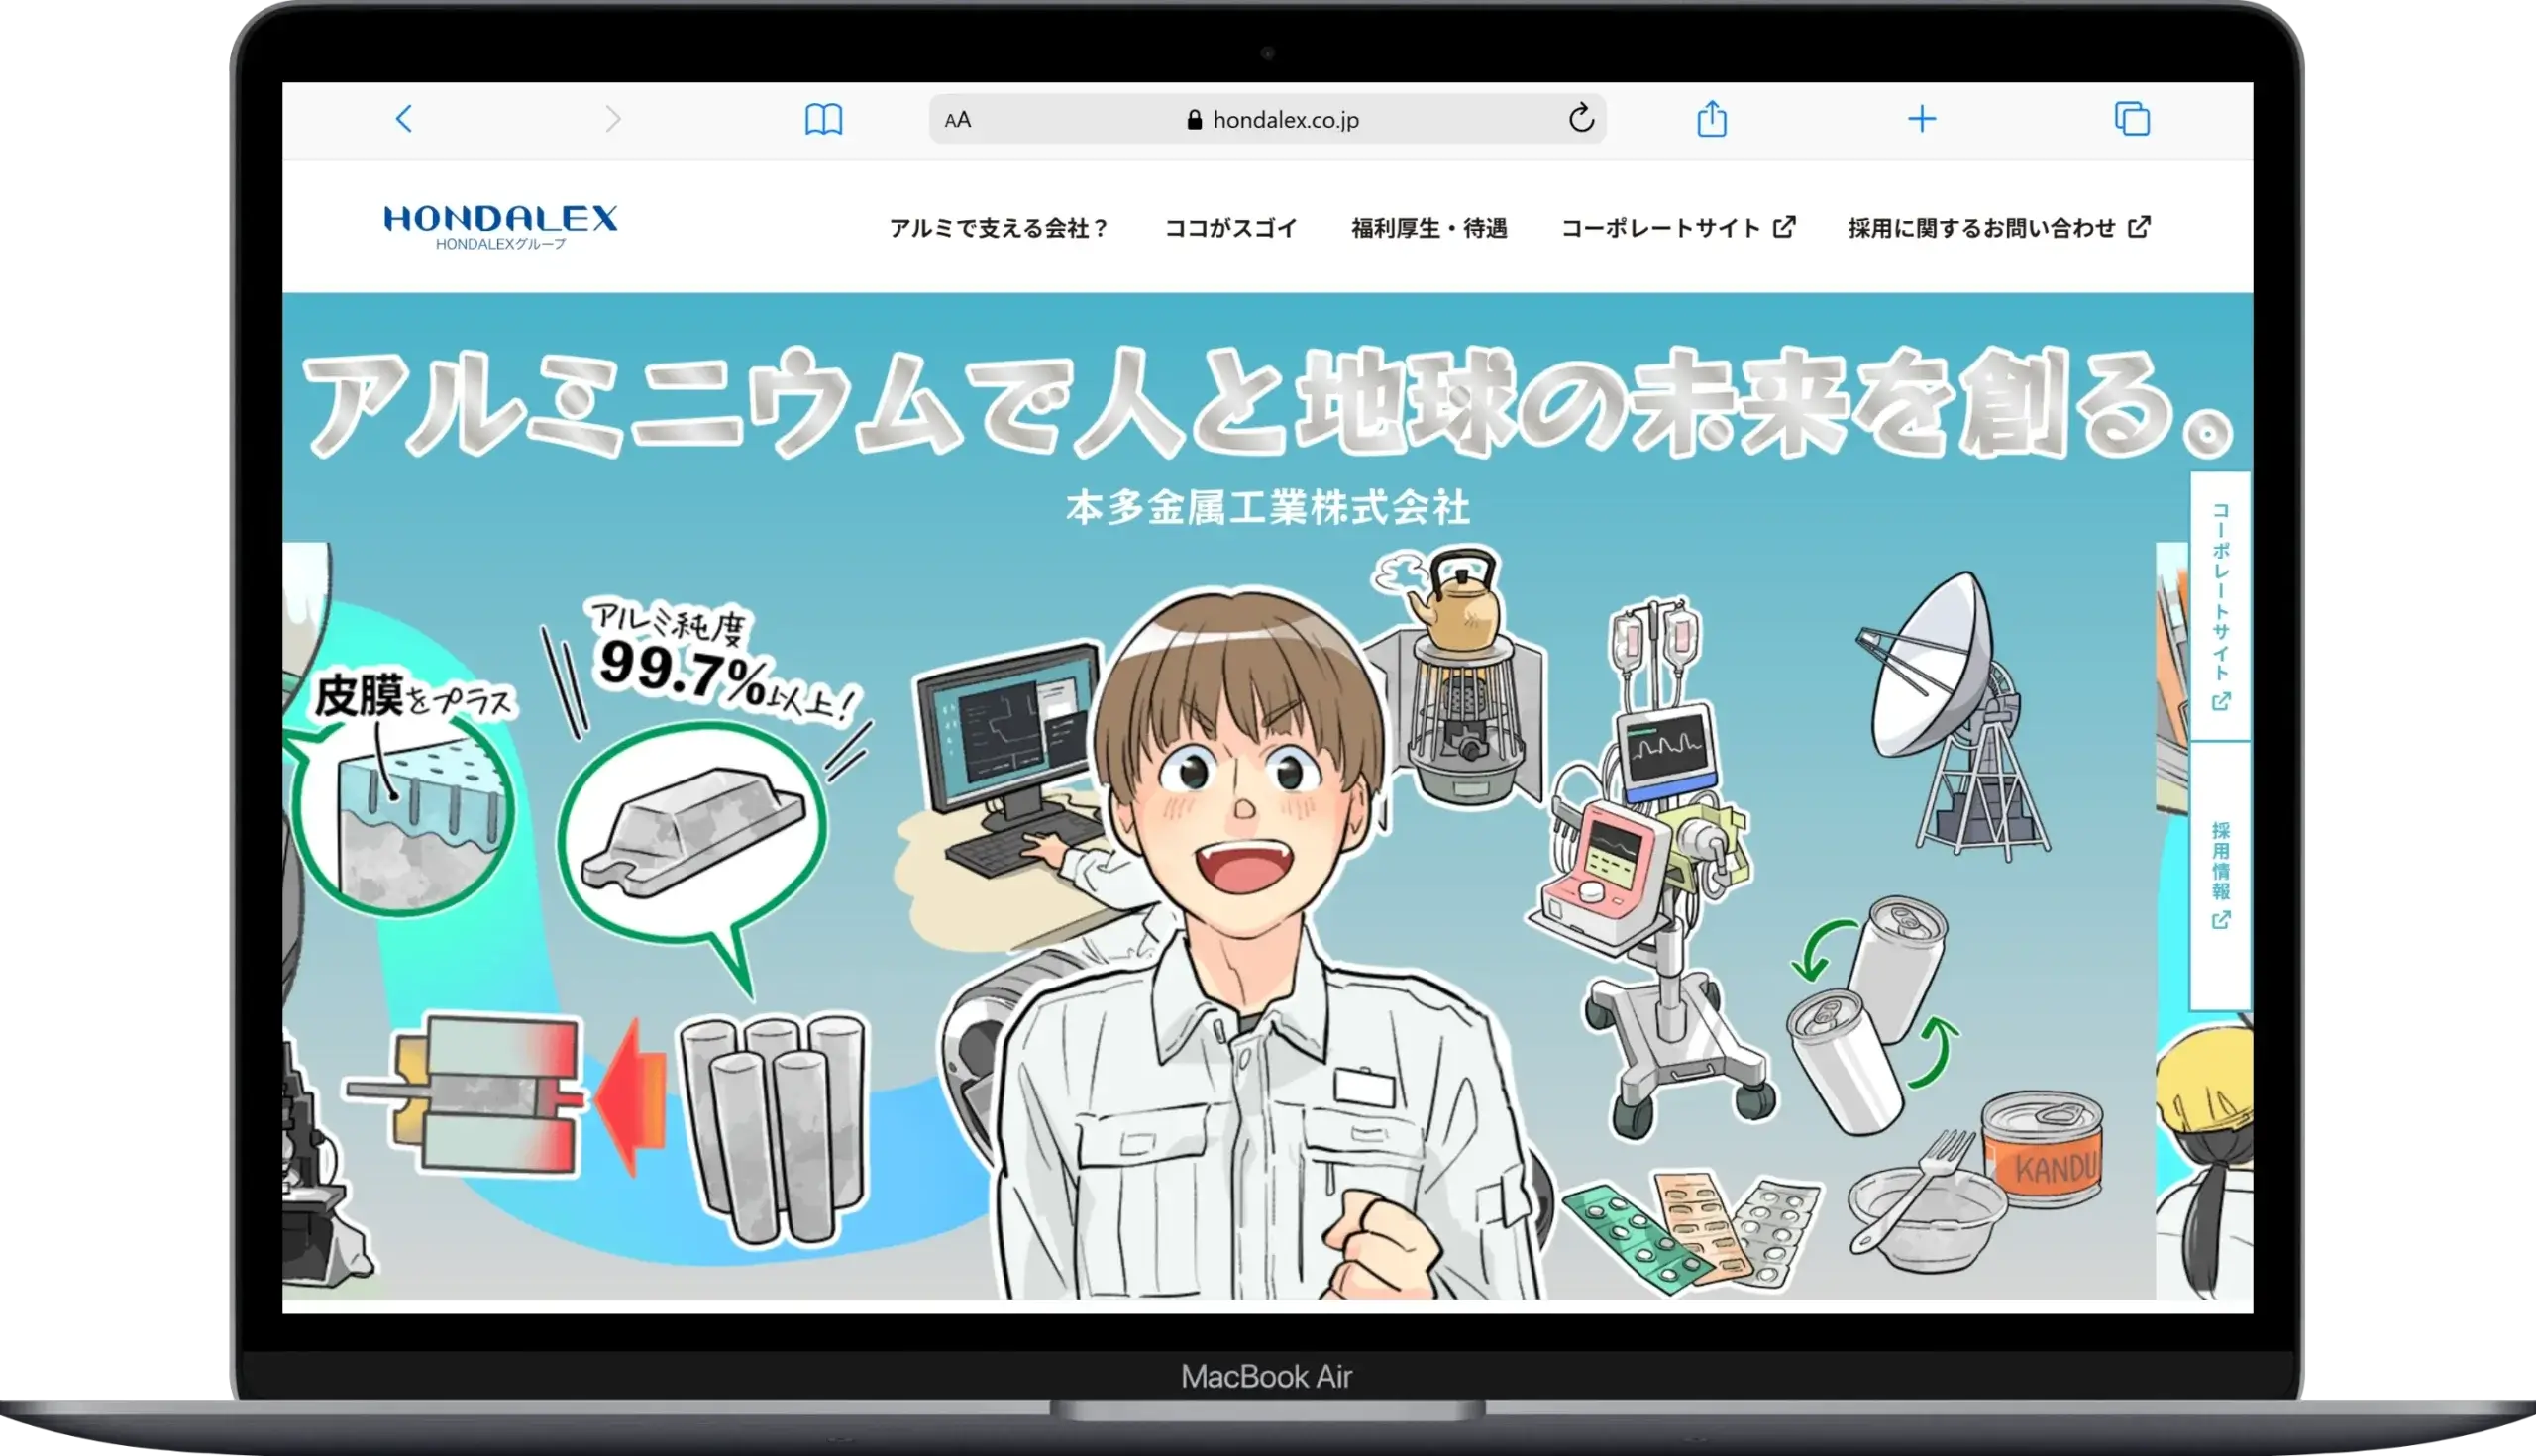Open the bookmarks book icon
The image size is (2536, 1456).
(x=823, y=119)
